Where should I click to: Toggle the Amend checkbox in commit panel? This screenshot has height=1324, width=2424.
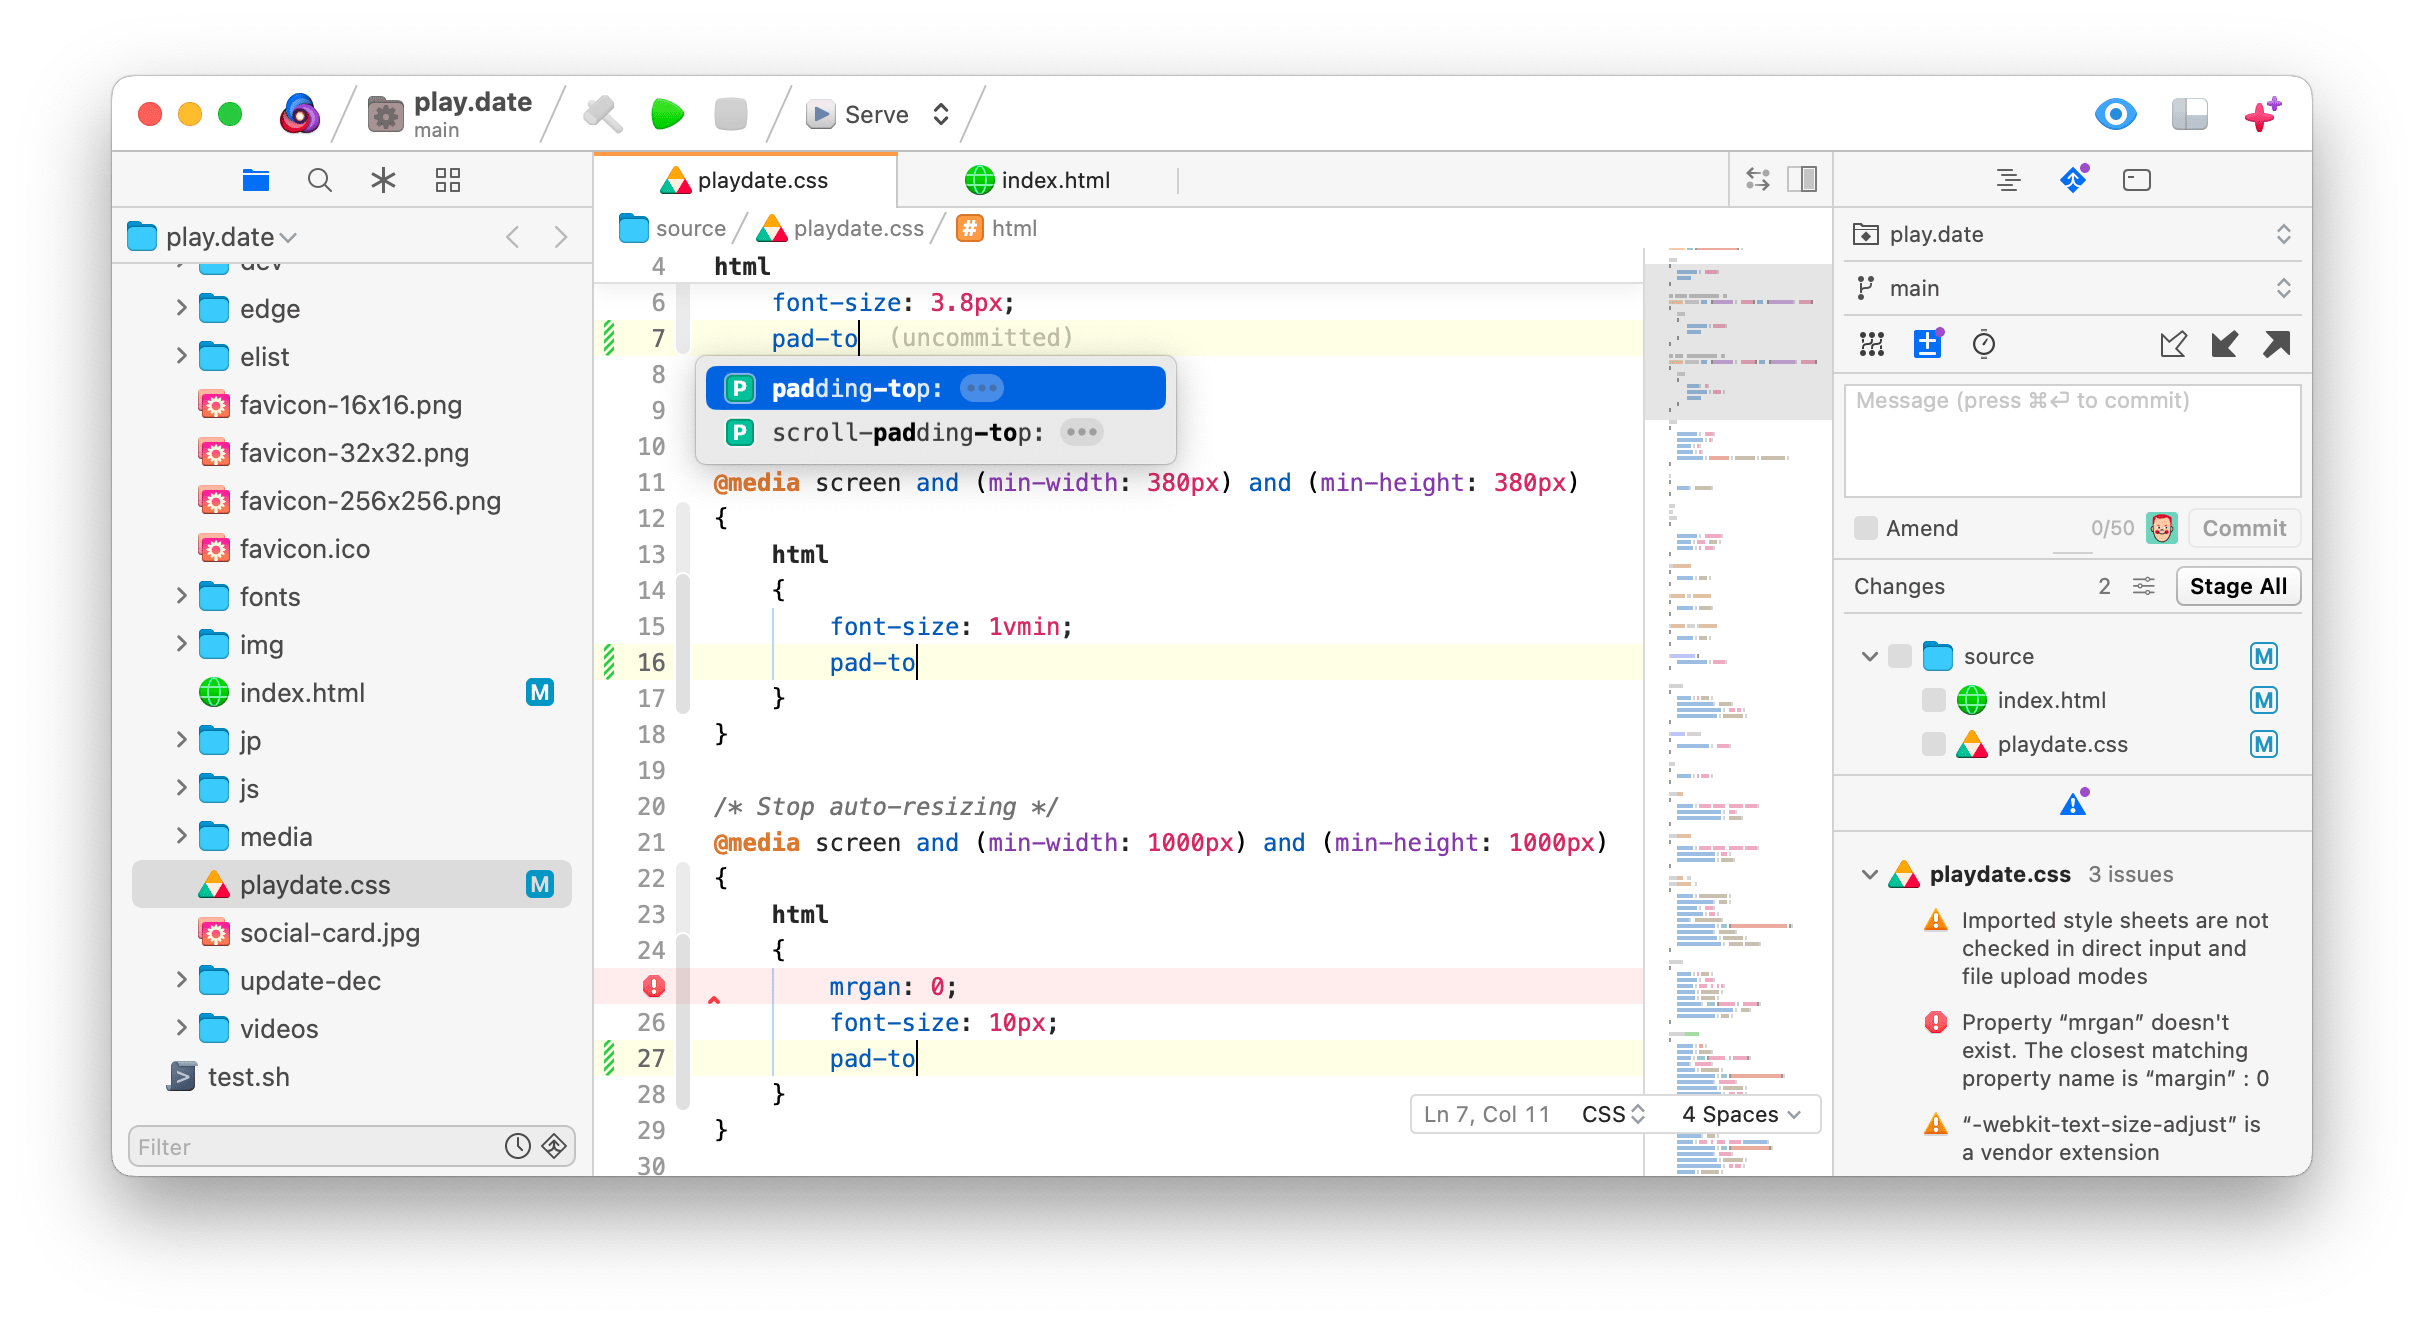click(1863, 527)
